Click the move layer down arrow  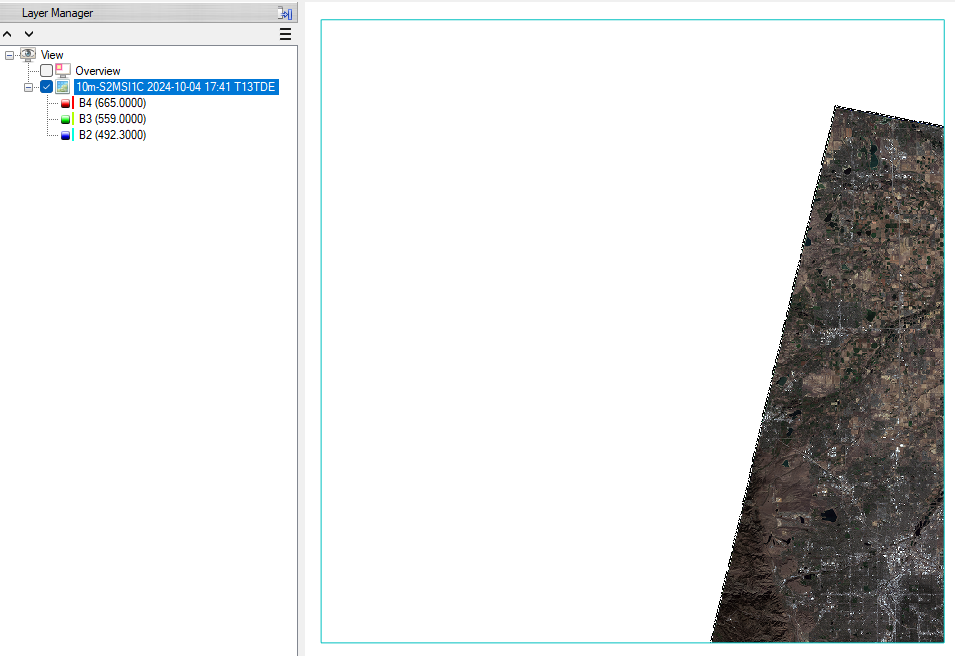[x=29, y=34]
